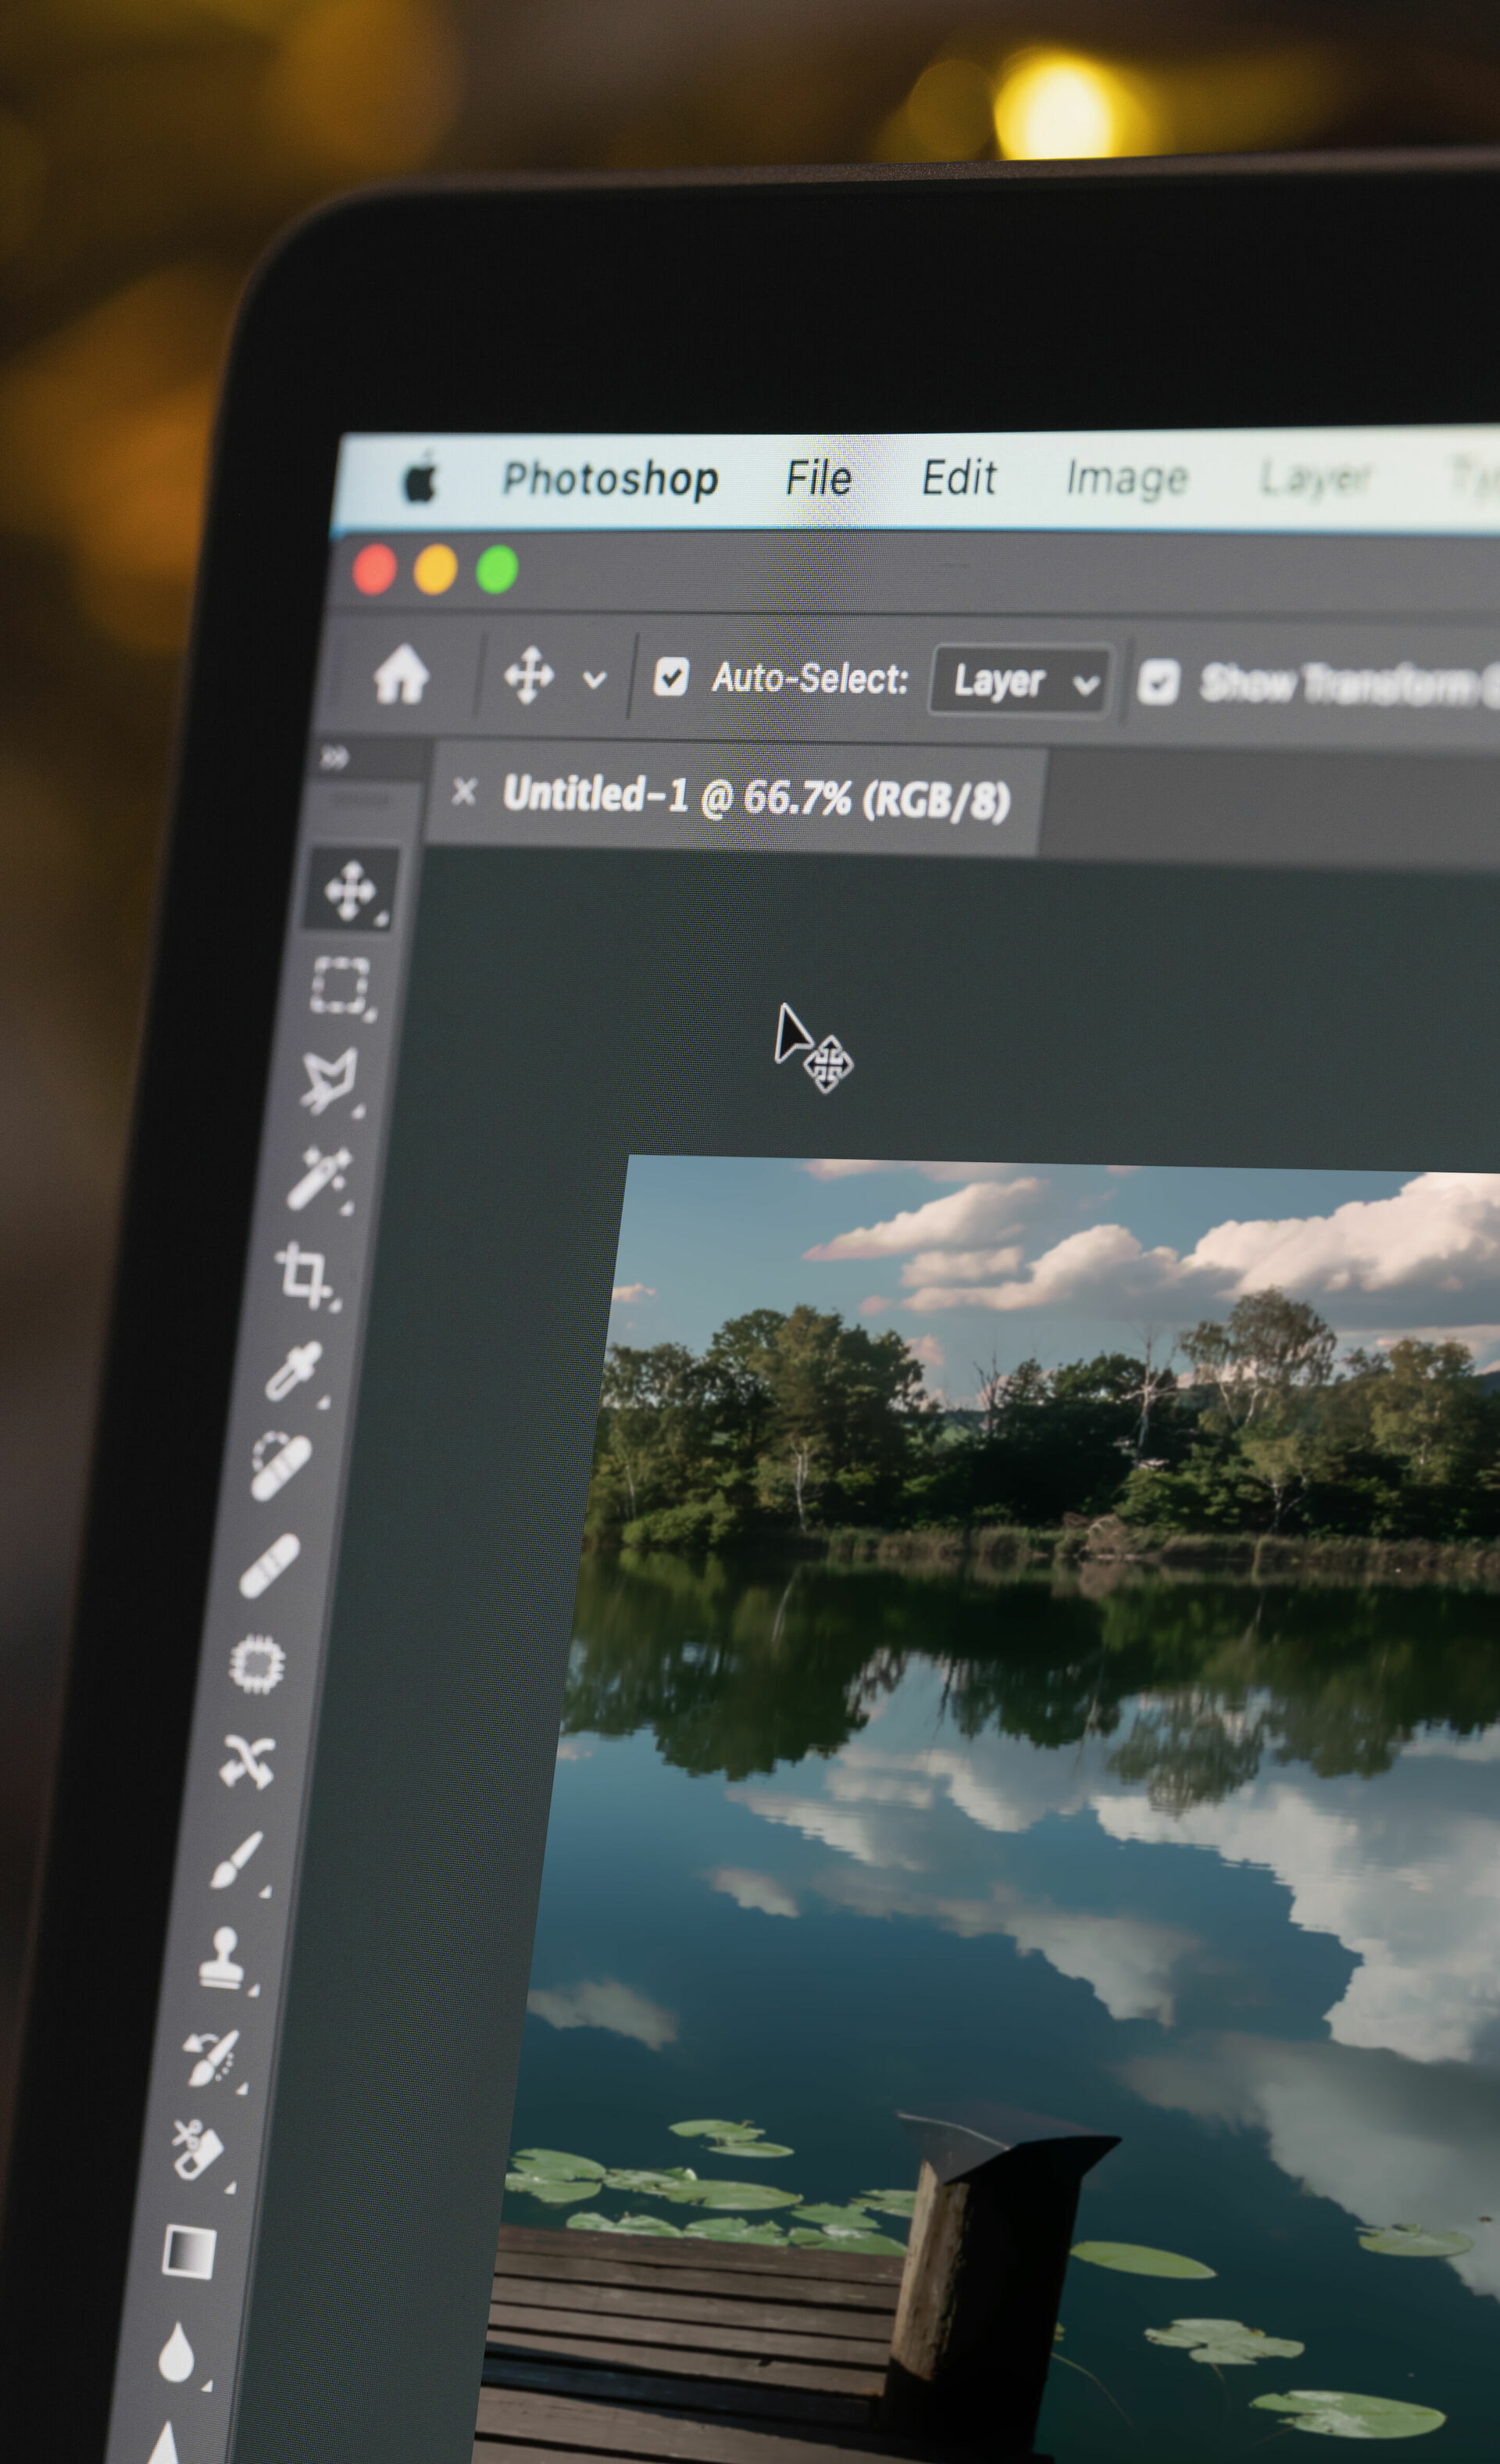Click the green fullscreen window button
This screenshot has width=1500, height=2464.
point(497,570)
